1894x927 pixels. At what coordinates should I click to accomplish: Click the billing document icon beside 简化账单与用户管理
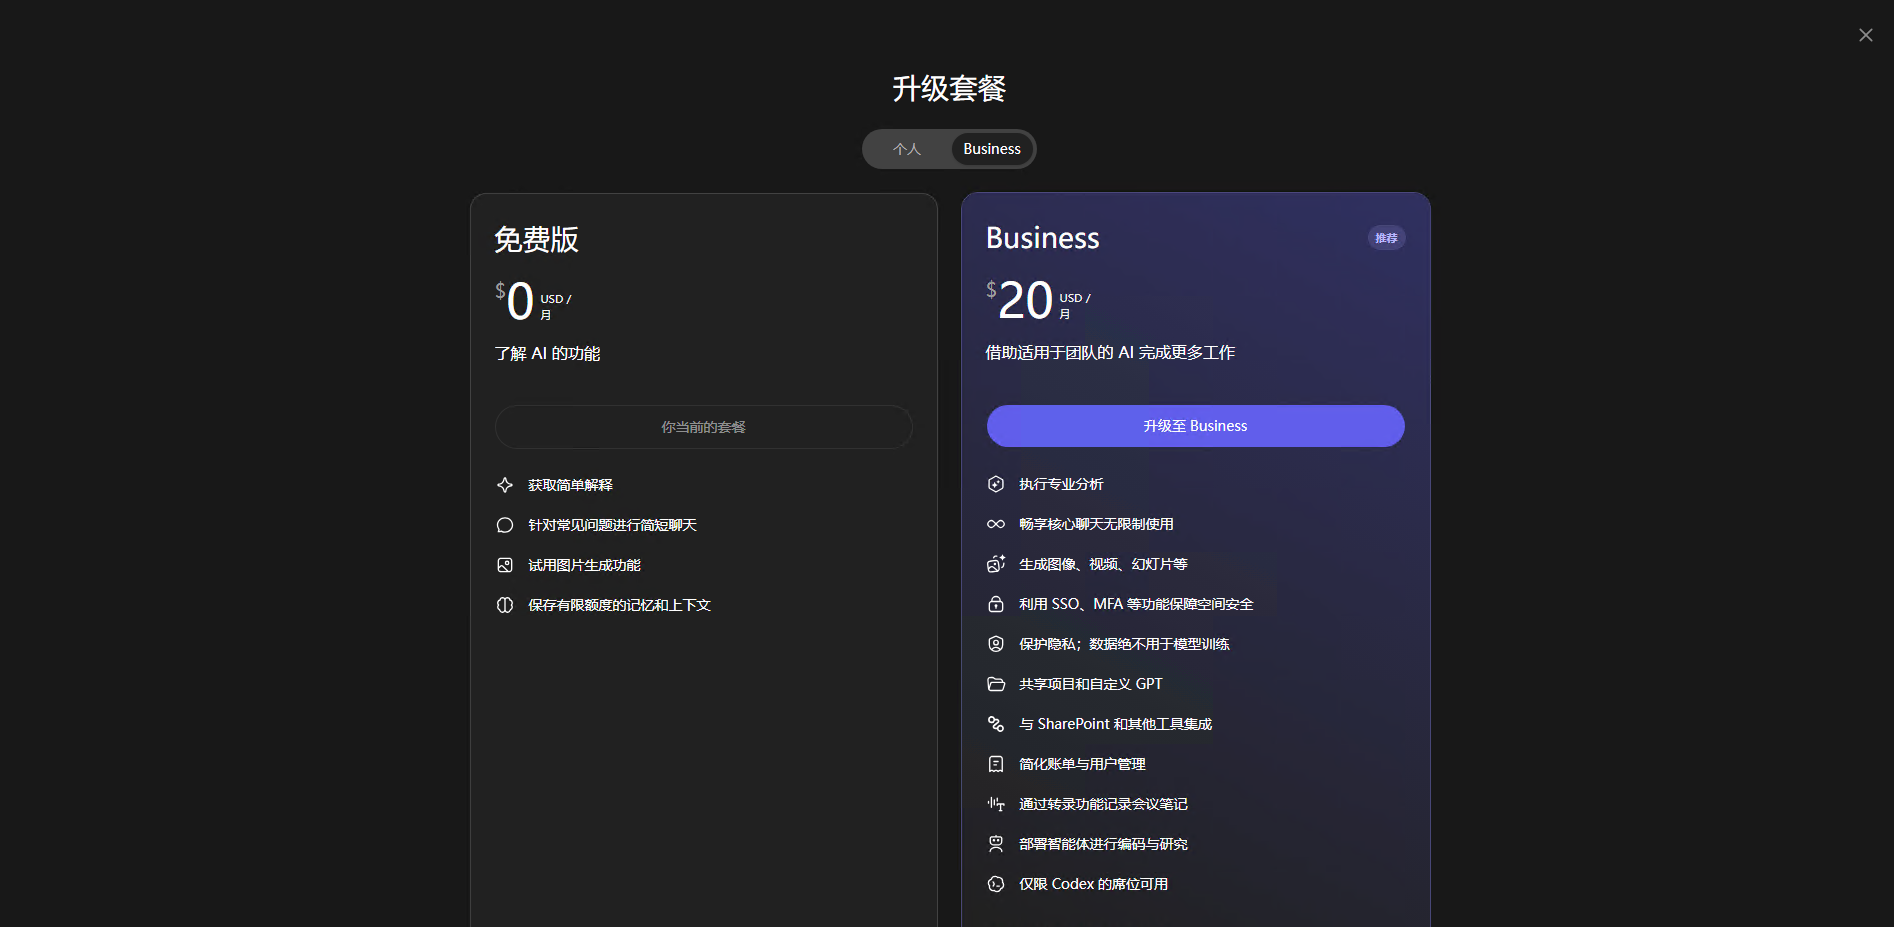tap(995, 764)
